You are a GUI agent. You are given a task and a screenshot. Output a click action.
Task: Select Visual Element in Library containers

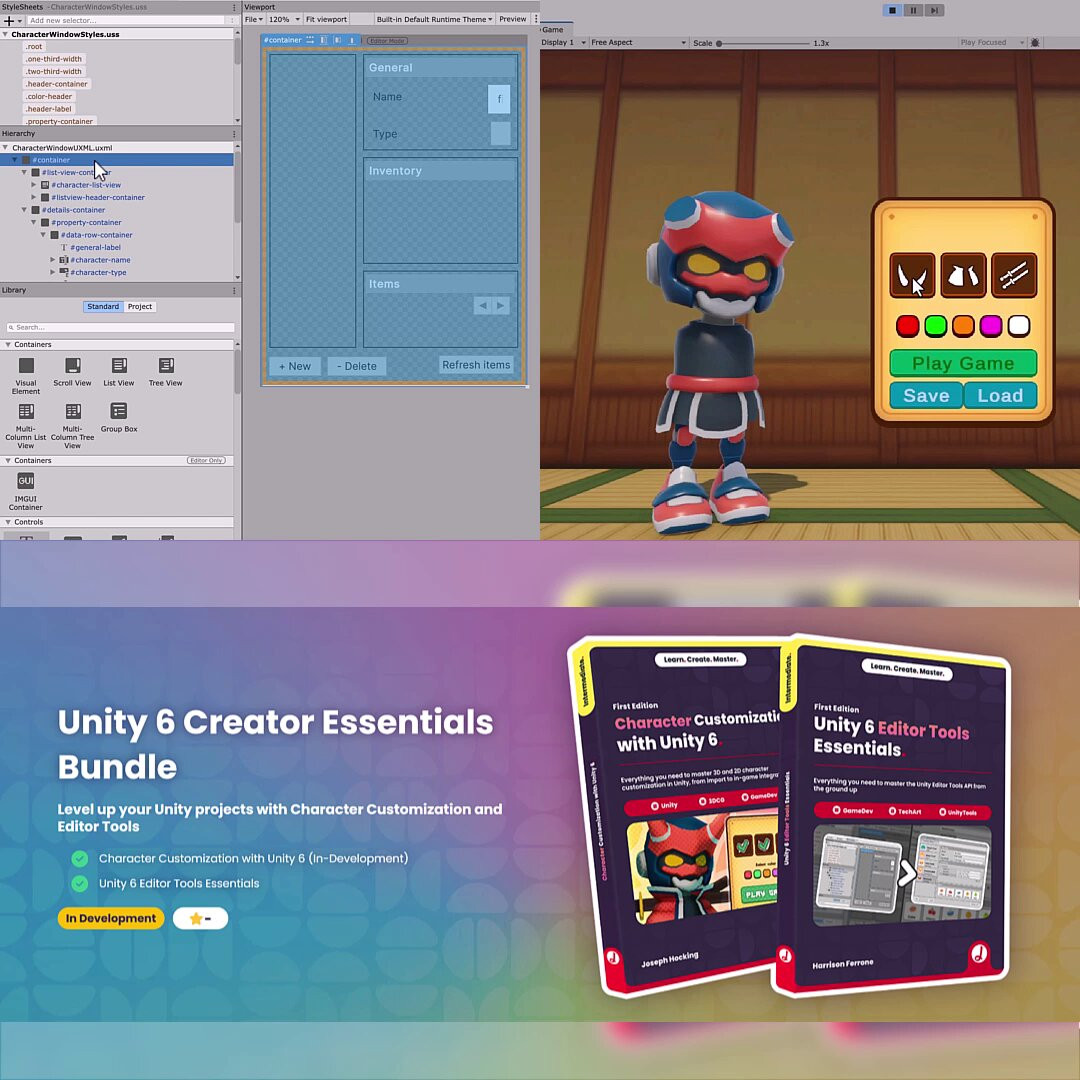(26, 376)
